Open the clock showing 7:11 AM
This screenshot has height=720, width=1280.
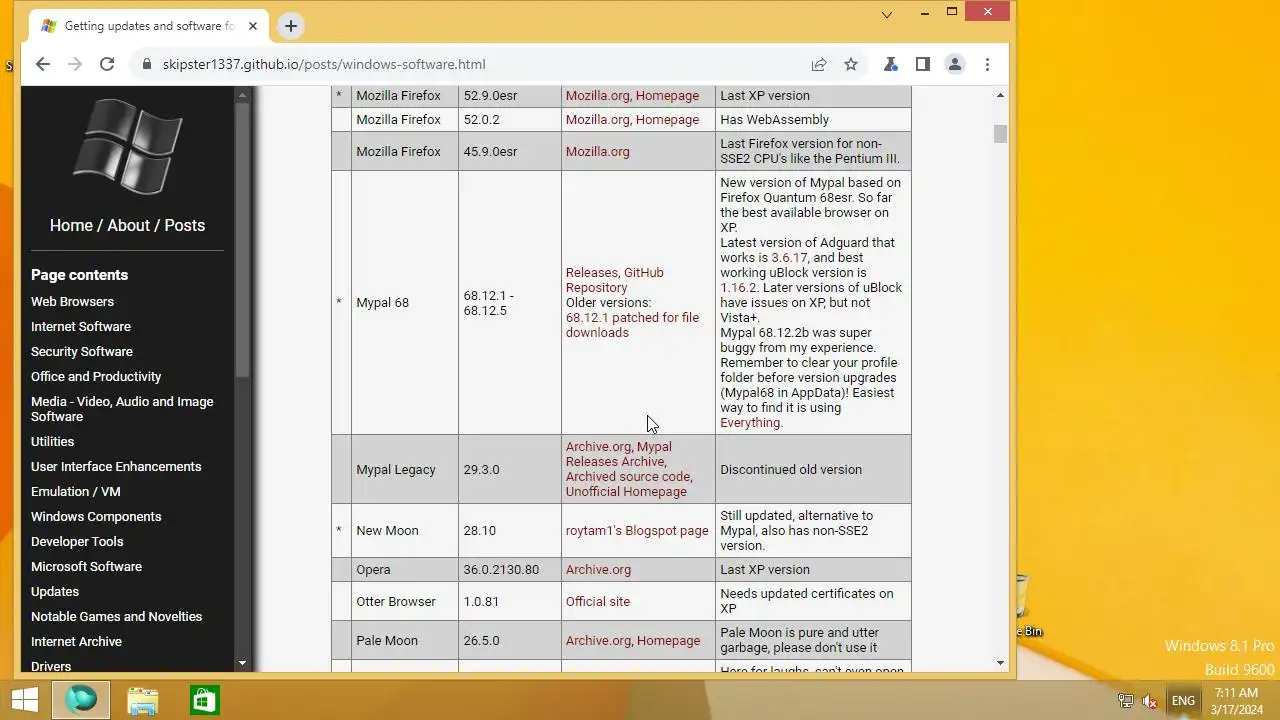[x=1236, y=700]
